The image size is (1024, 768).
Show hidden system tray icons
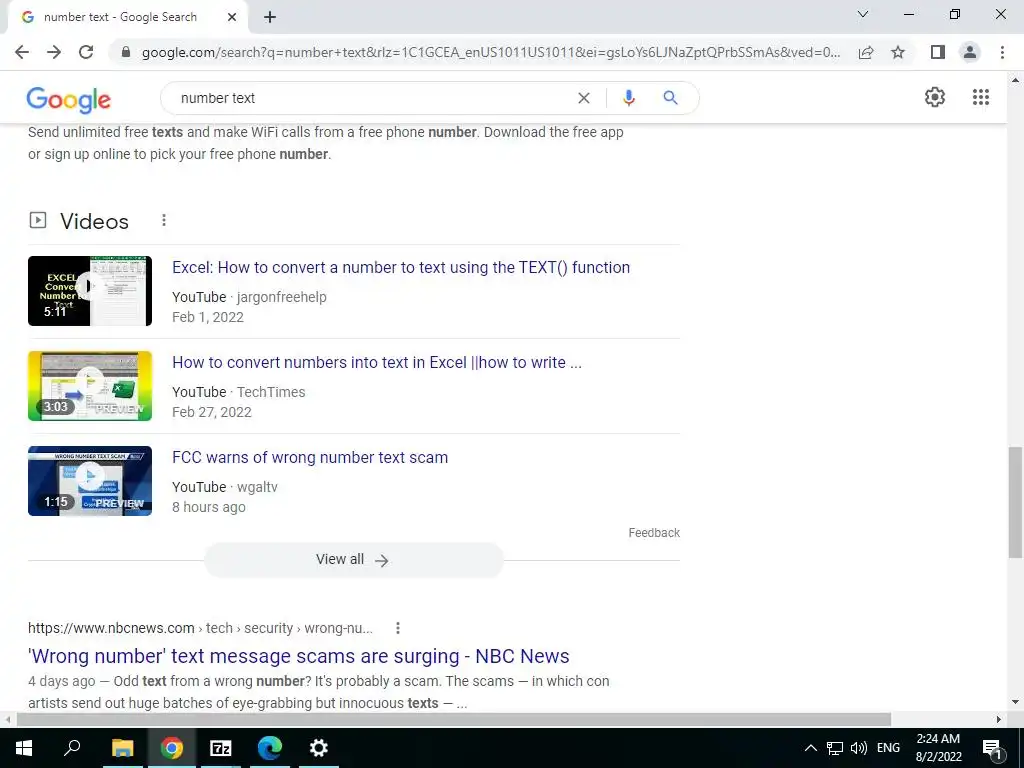(x=810, y=748)
